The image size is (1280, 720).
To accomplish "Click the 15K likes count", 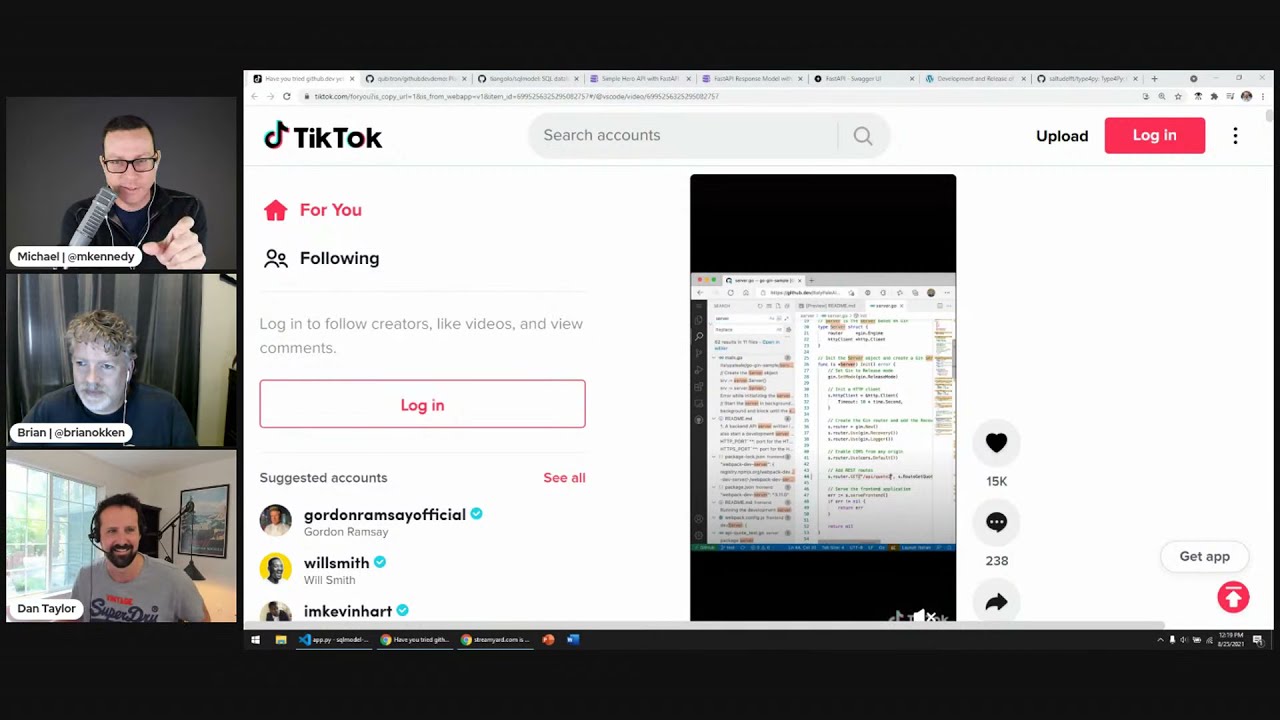I will pos(996,482).
